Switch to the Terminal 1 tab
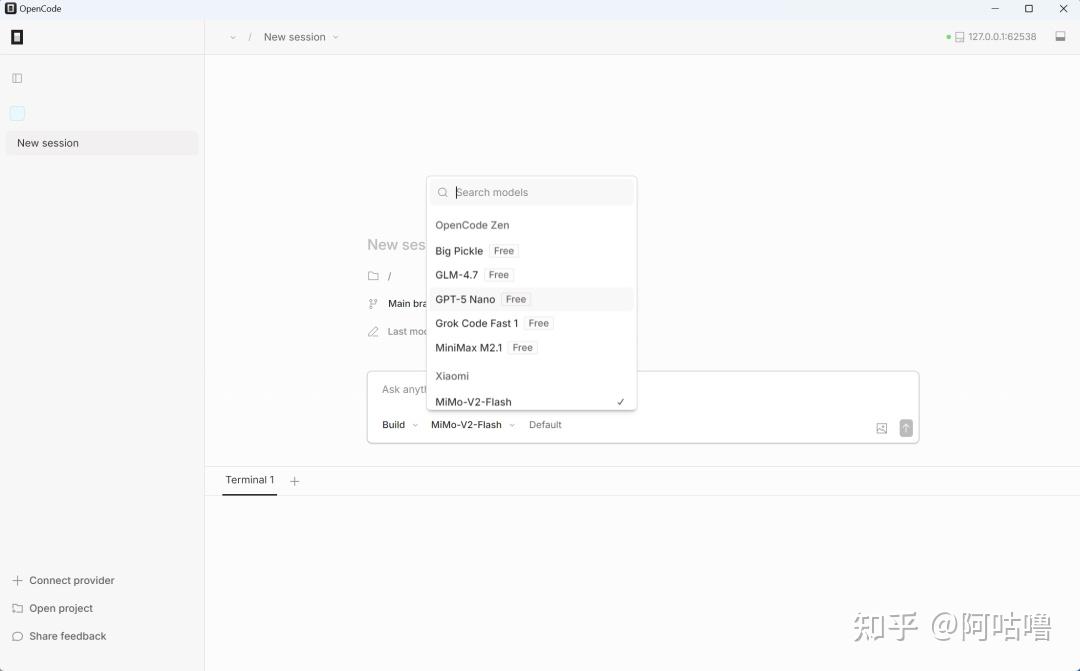The height and width of the screenshot is (671, 1080). [x=249, y=480]
